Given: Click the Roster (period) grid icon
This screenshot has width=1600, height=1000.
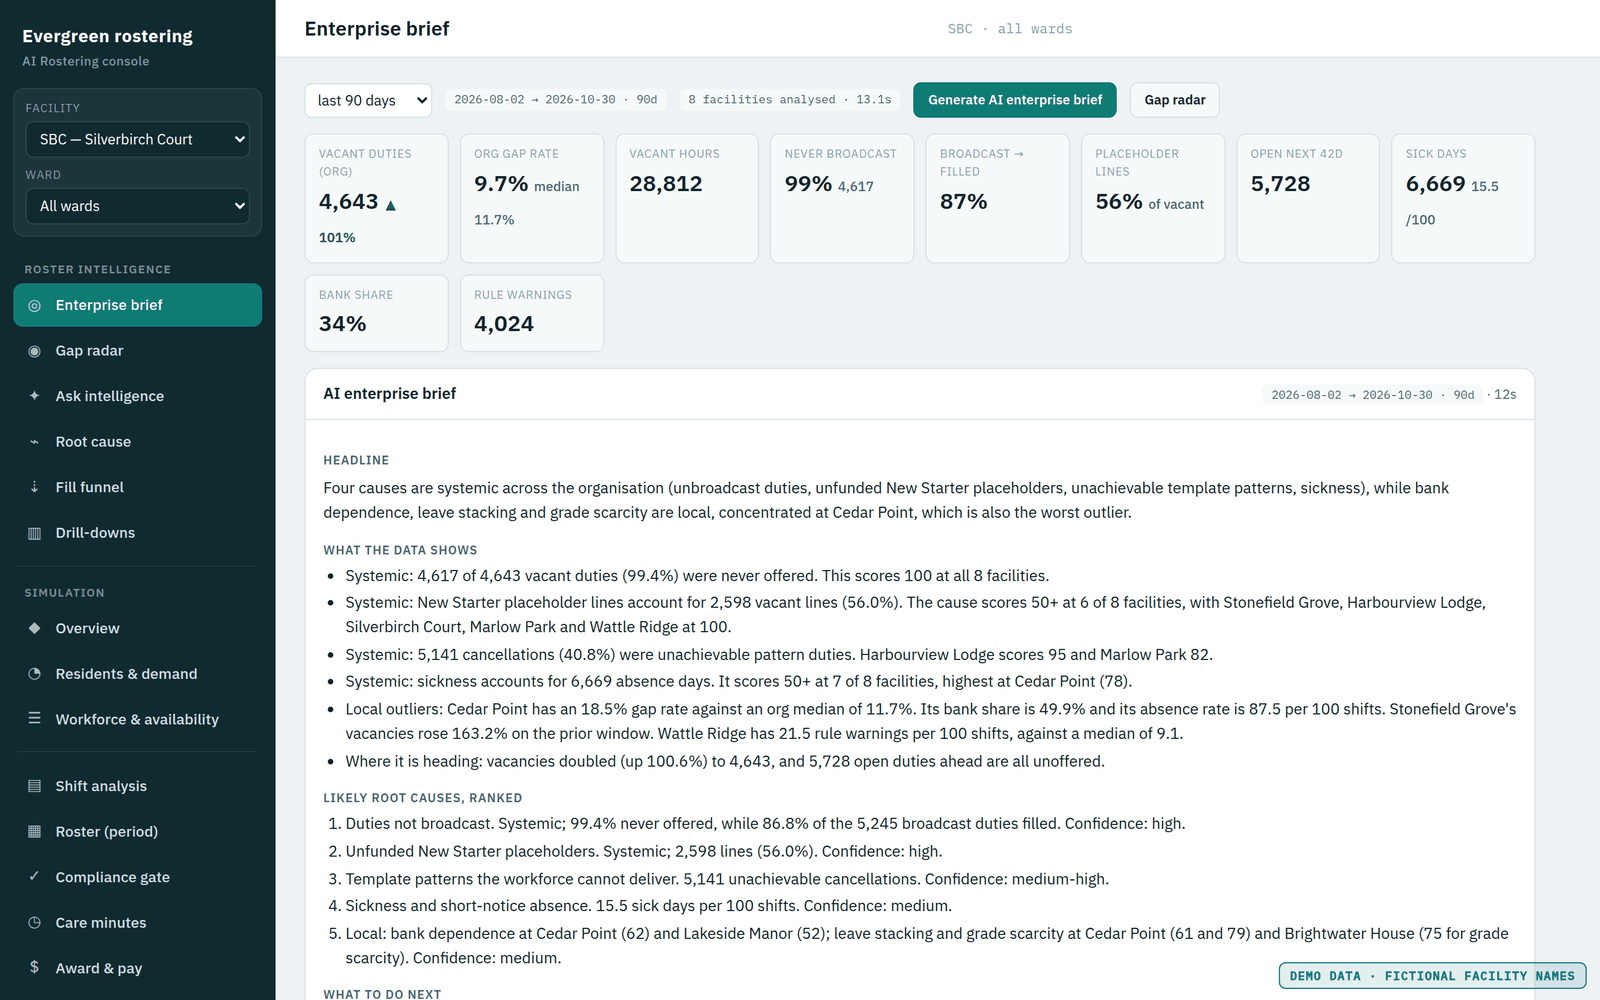Looking at the screenshot, I should [34, 832].
